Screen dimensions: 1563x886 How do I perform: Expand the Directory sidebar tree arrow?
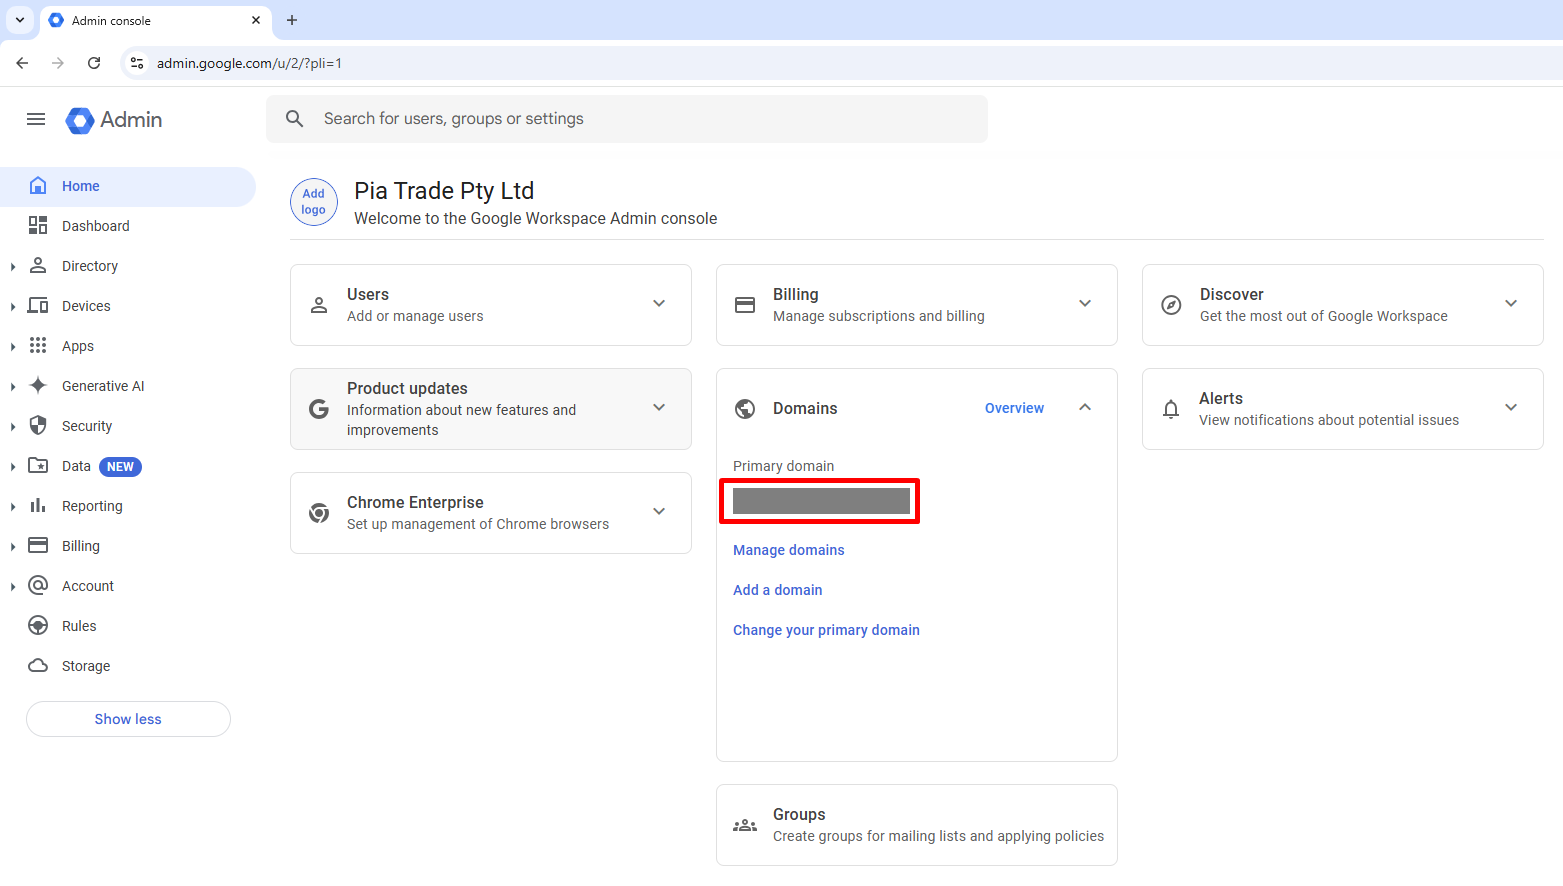[12, 267]
